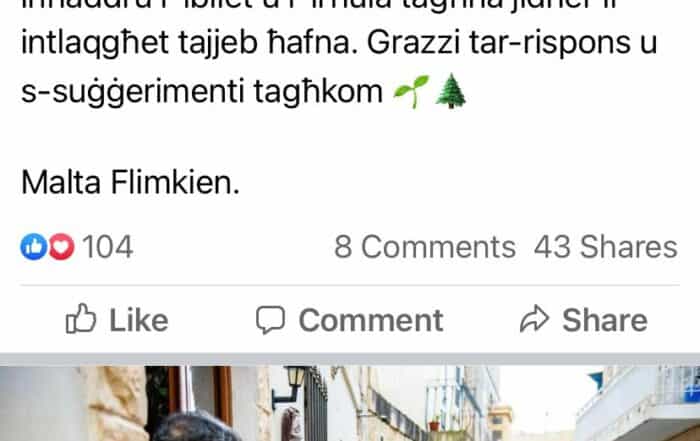Click the blue thumbs-up reaction icon
The height and width of the screenshot is (441, 700).
click(x=33, y=247)
